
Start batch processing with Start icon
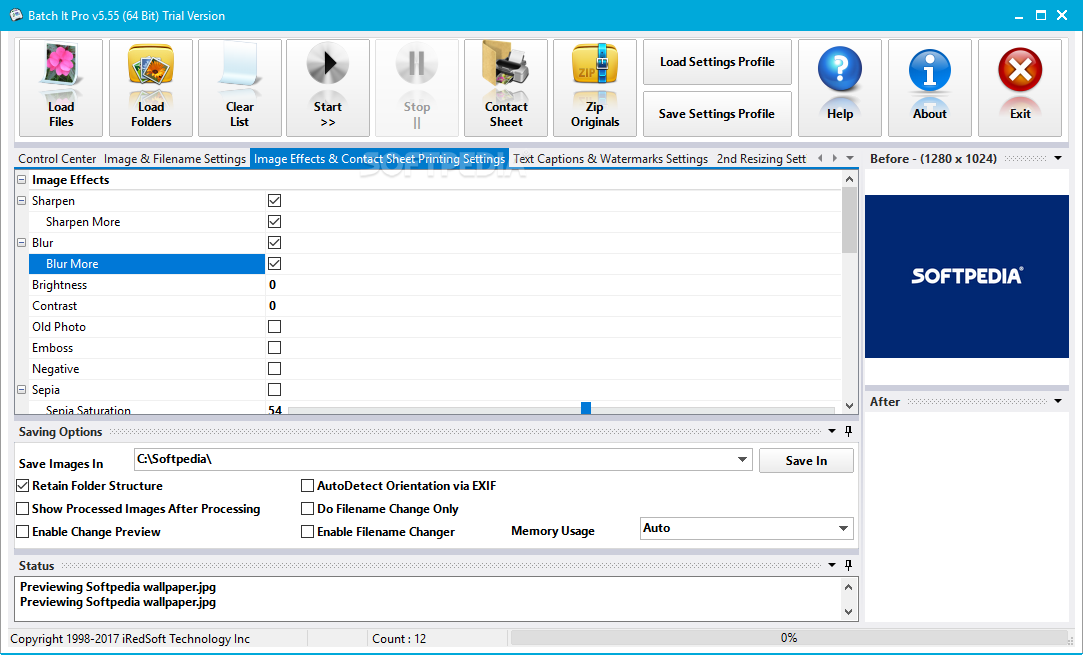click(328, 88)
